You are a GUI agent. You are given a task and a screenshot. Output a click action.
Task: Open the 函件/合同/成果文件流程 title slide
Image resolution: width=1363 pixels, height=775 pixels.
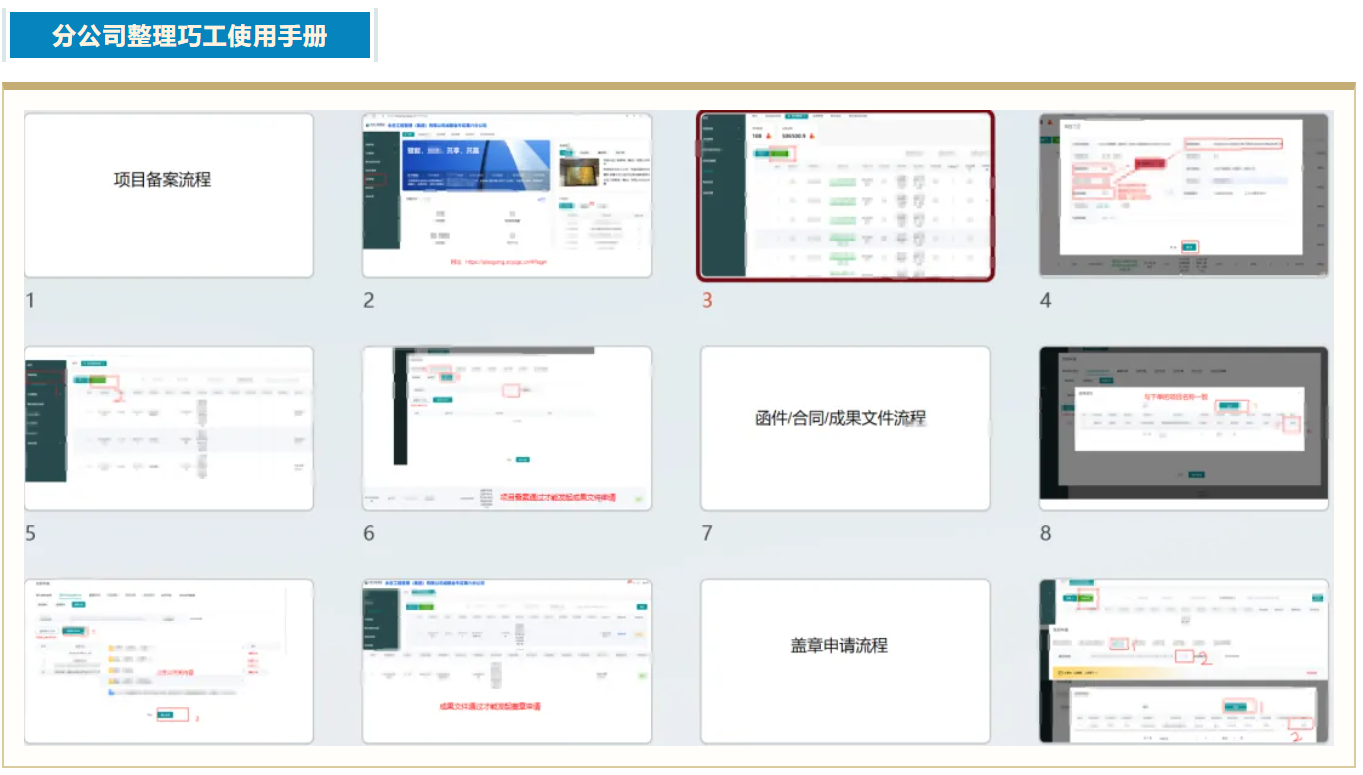click(x=845, y=428)
